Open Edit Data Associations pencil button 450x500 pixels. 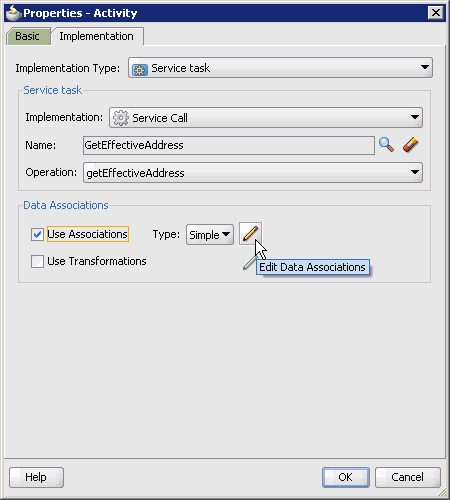click(250, 234)
